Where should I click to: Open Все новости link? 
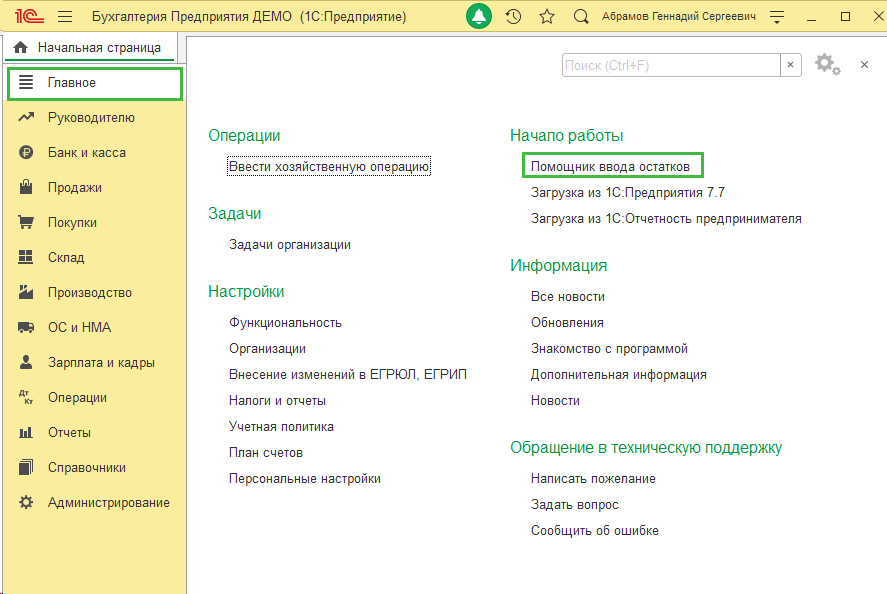[568, 297]
